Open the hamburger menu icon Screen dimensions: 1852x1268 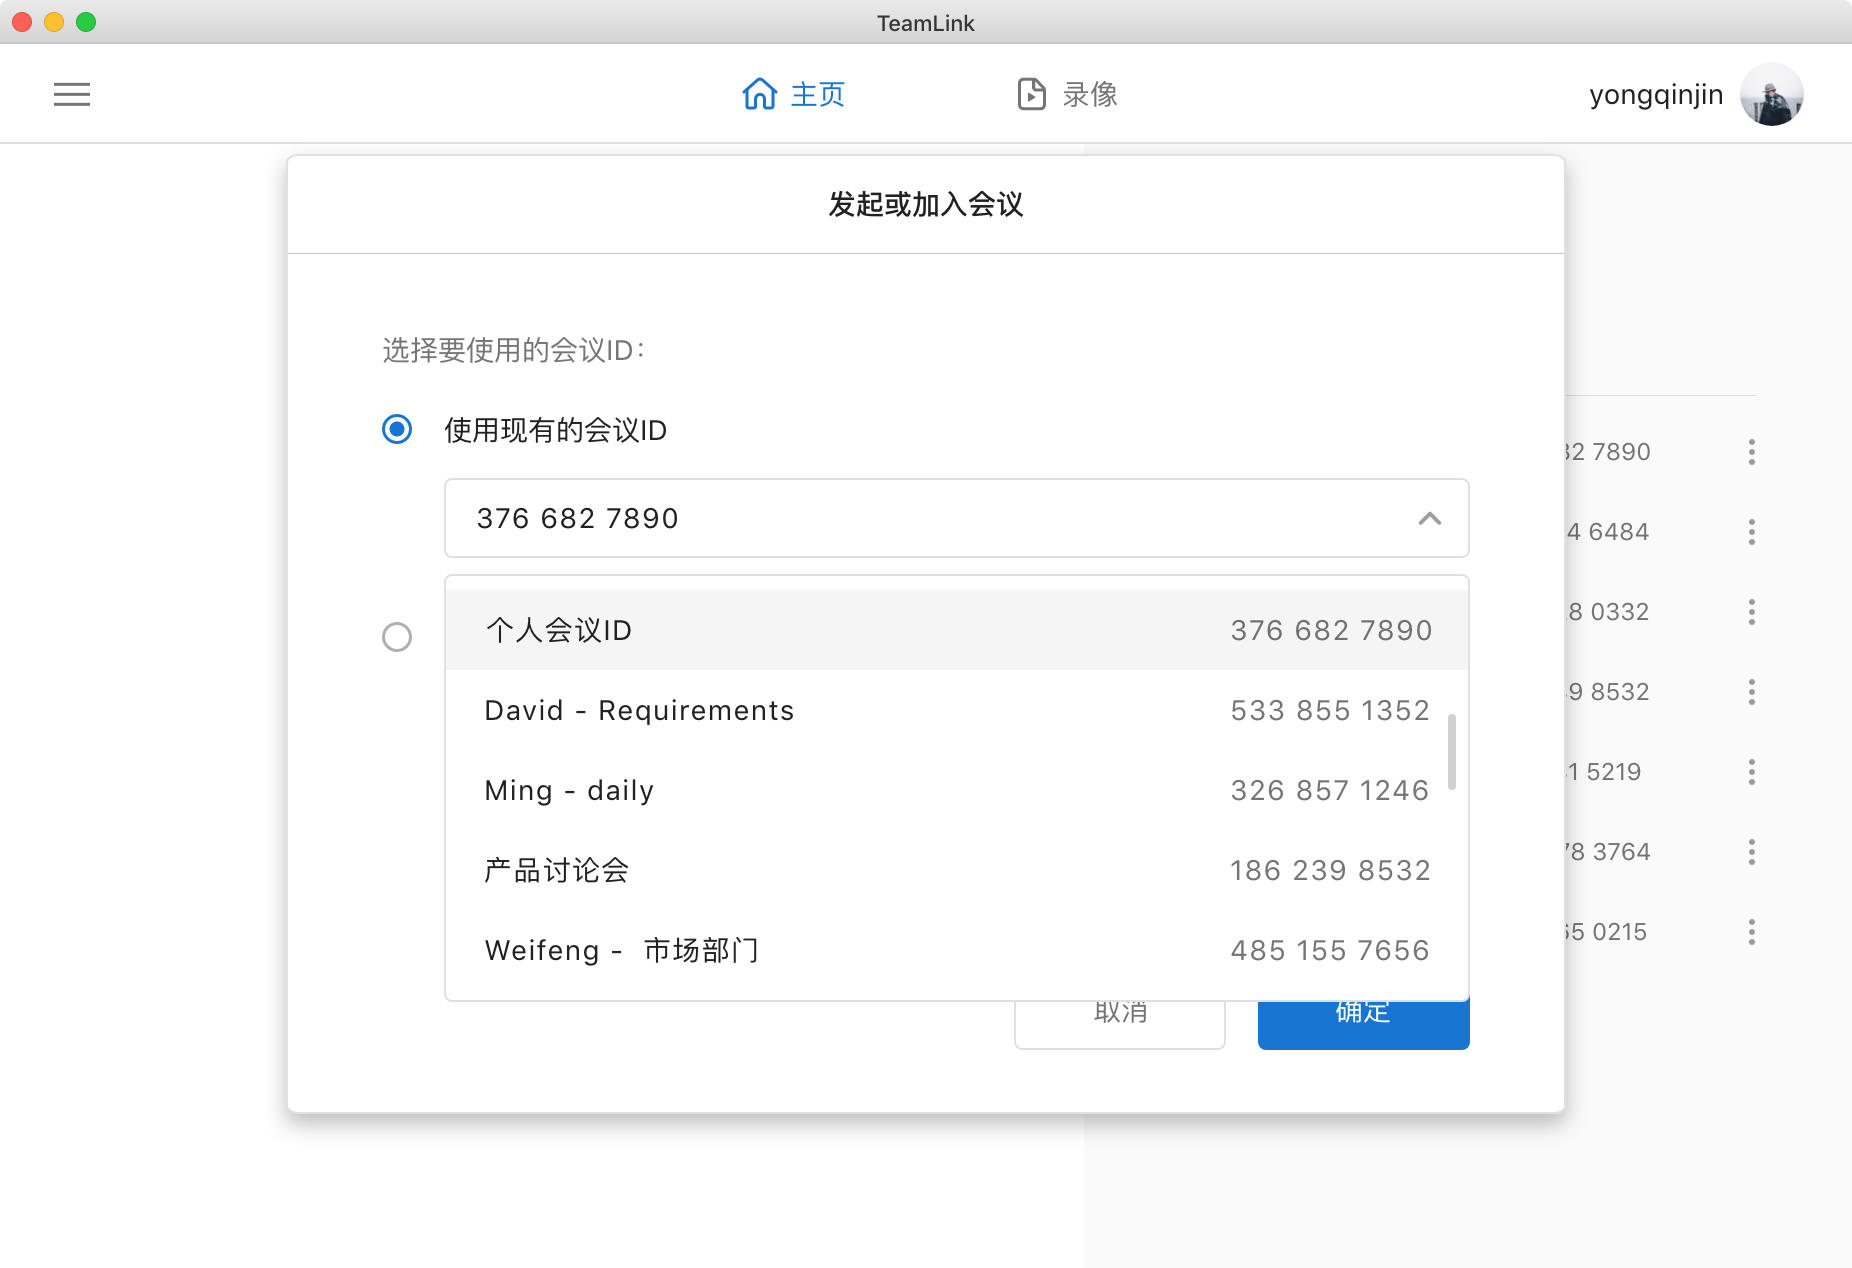pos(72,94)
